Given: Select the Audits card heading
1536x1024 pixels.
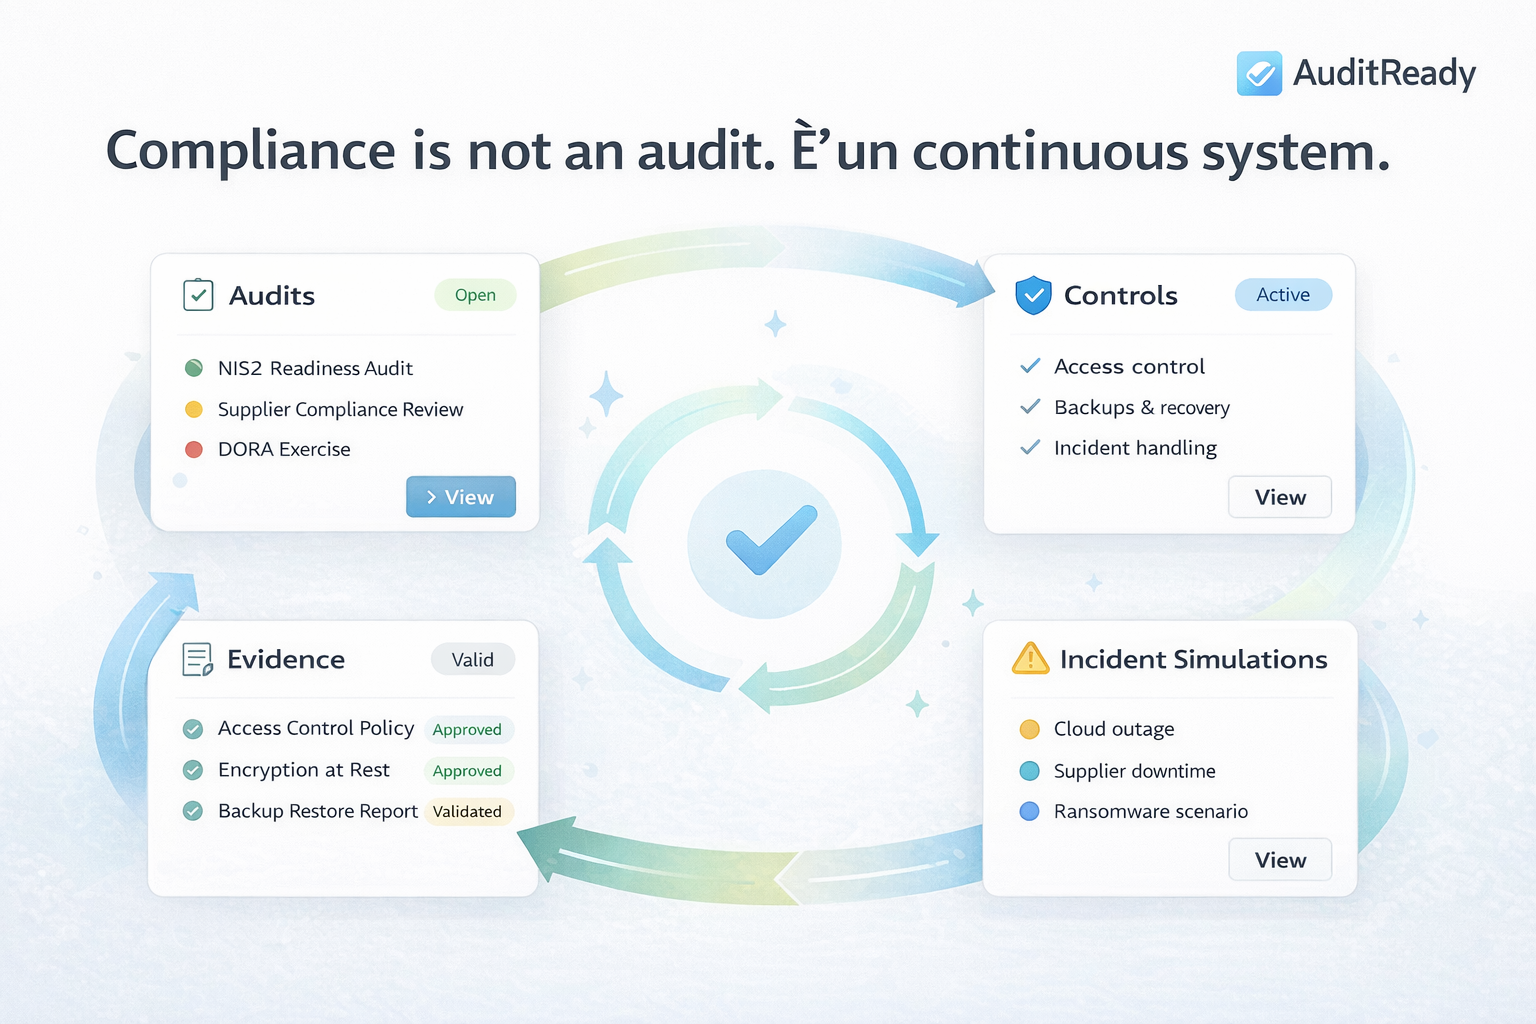Looking at the screenshot, I should [x=272, y=296].
